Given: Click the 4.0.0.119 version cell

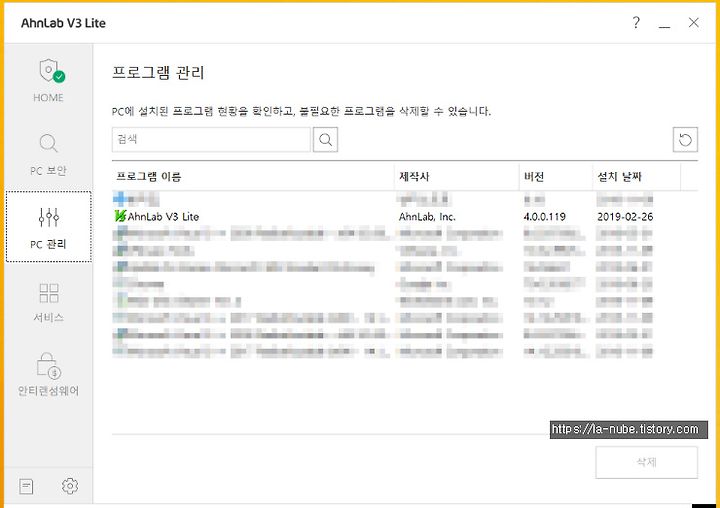Looking at the screenshot, I should pos(545,217).
